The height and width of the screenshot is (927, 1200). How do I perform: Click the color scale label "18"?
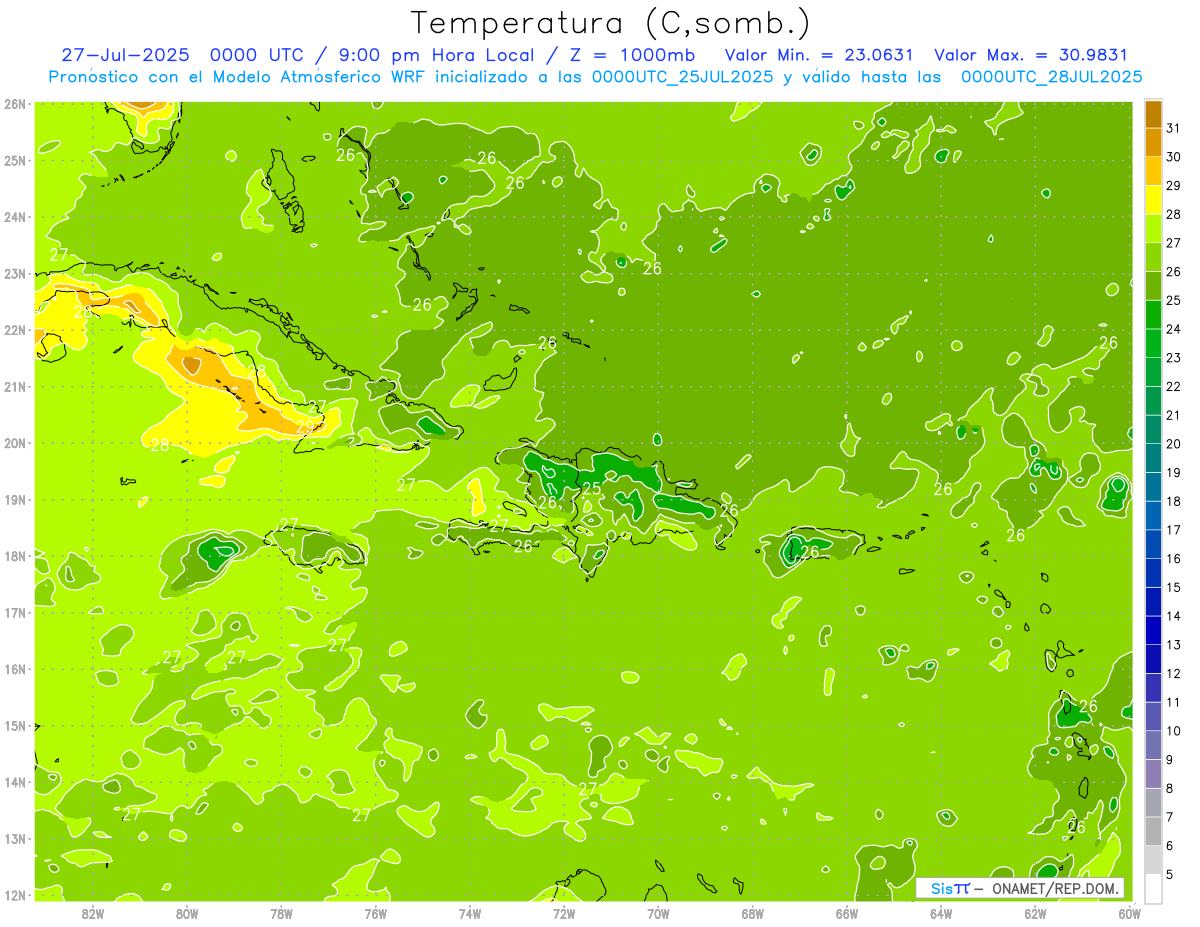(1173, 502)
